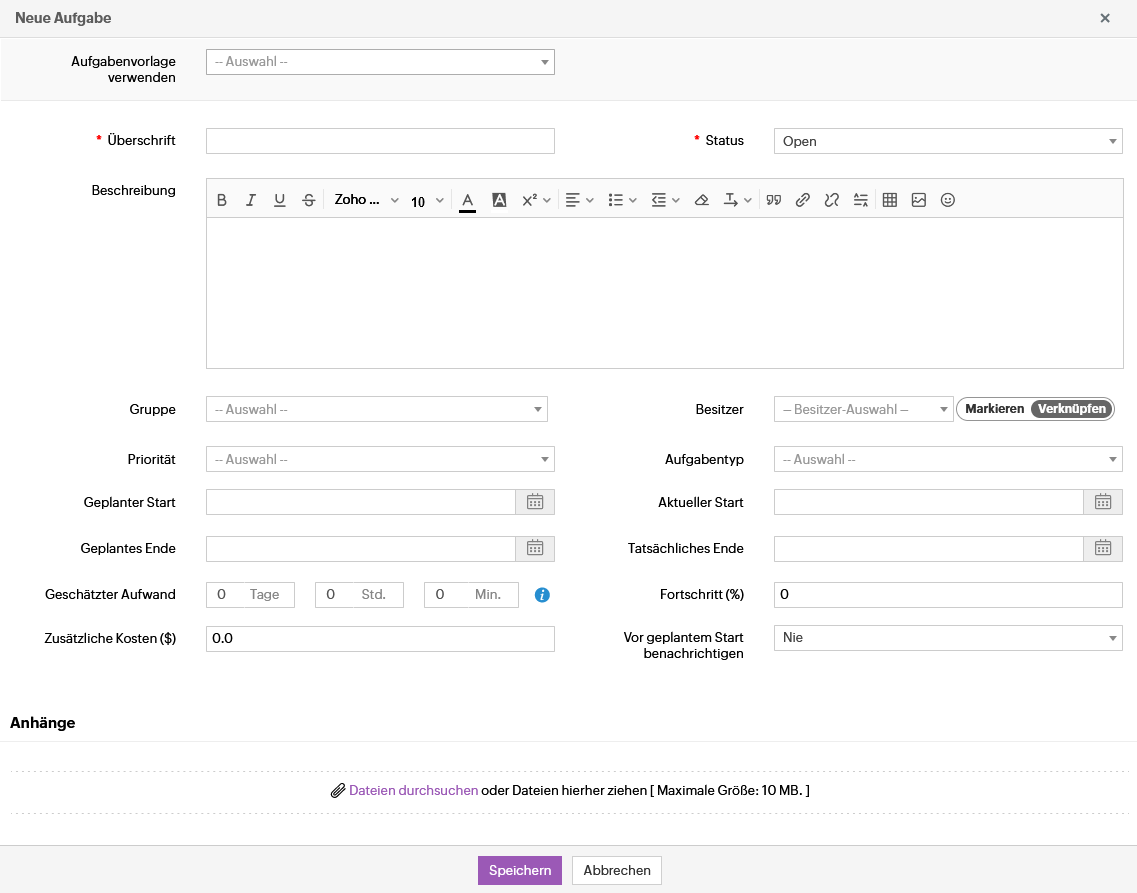This screenshot has width=1137, height=893.
Task: Open the Vor geplantem Start benachrichtigen dropdown
Action: coord(948,638)
